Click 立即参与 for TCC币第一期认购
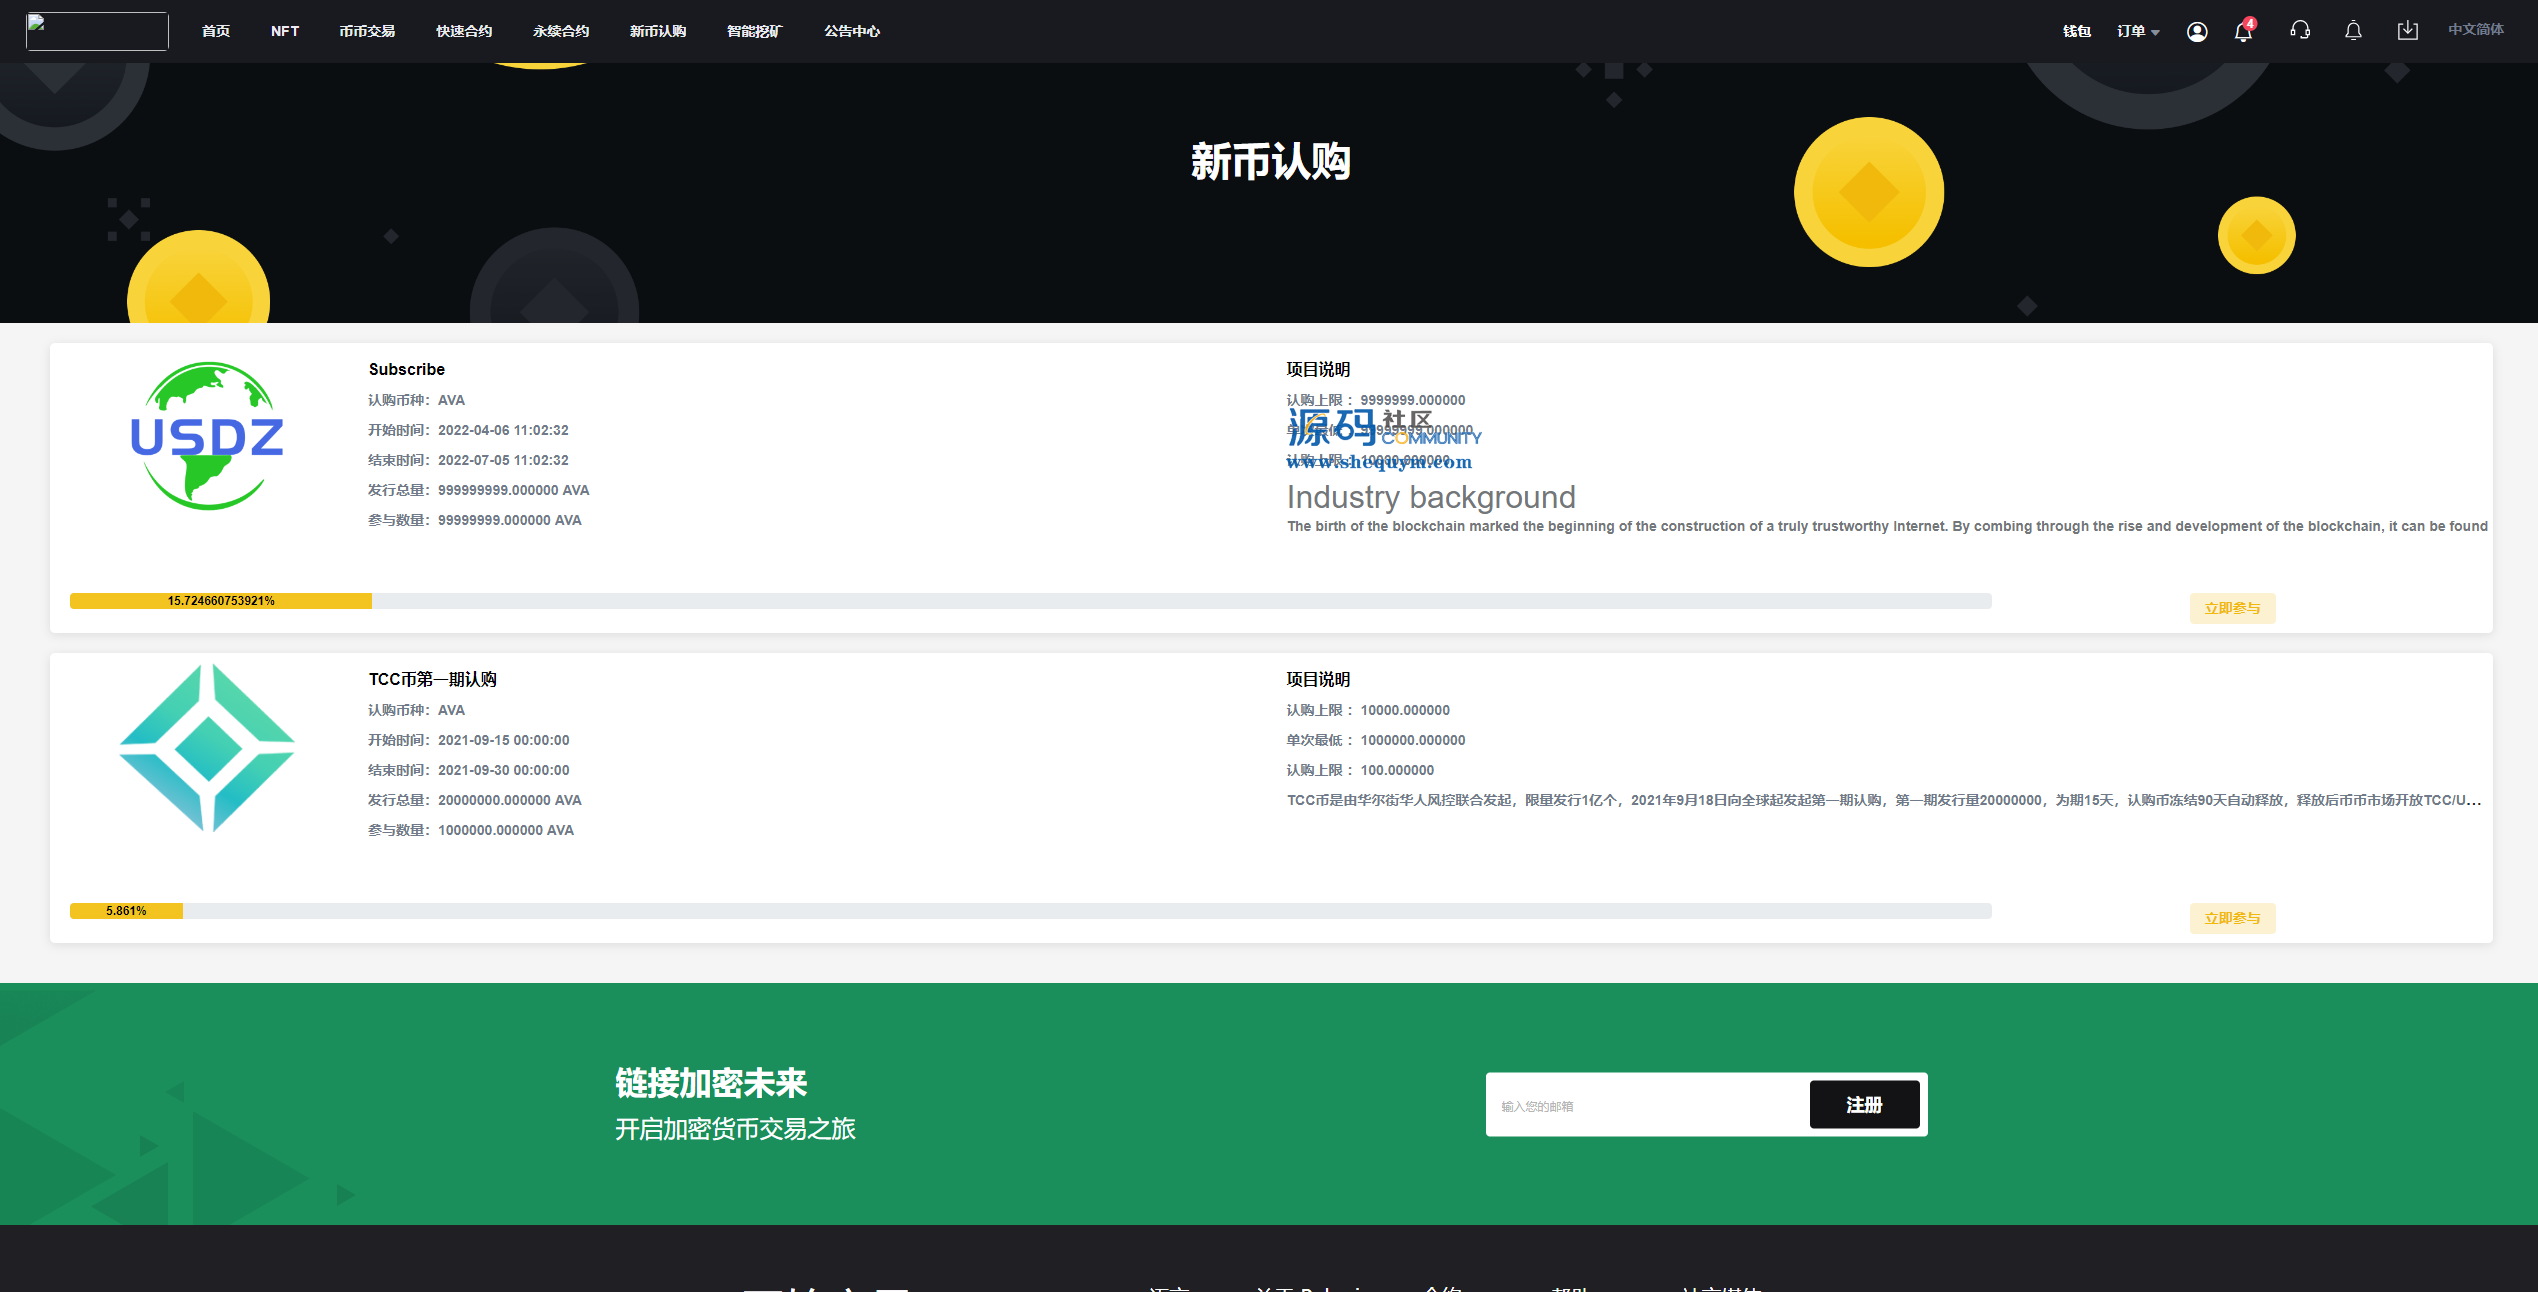 2232,918
